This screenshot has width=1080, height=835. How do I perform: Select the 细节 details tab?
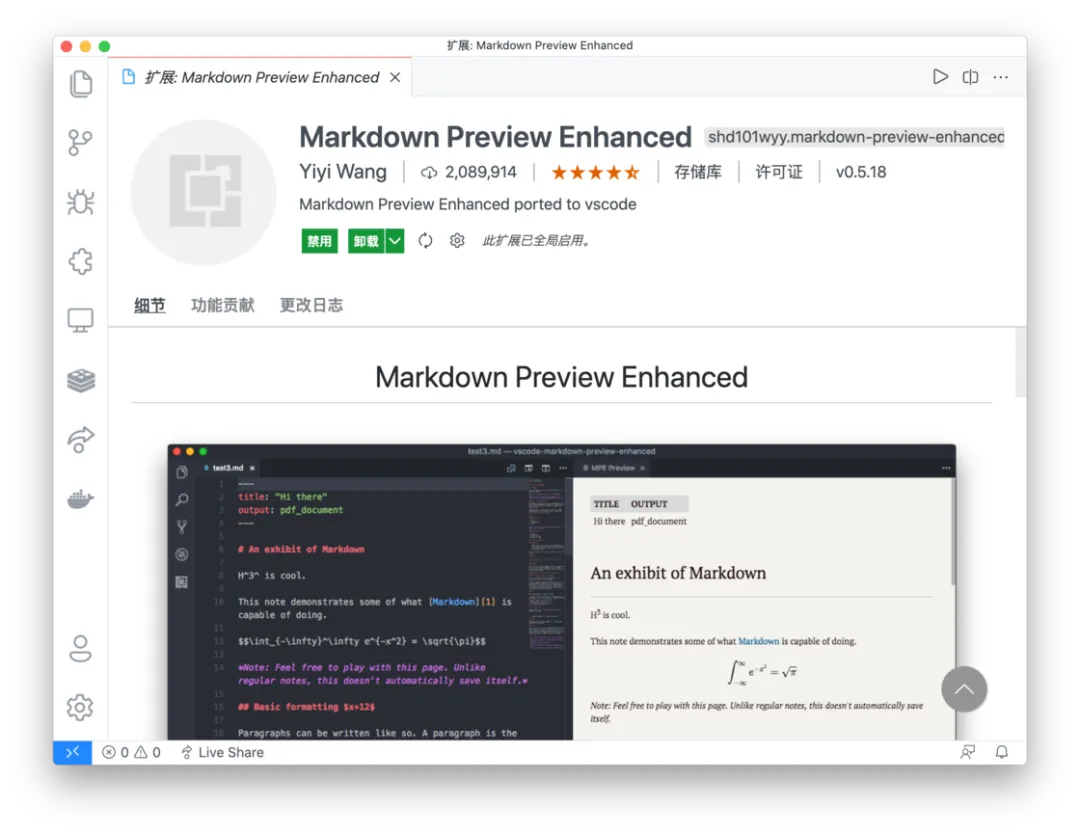(x=149, y=305)
